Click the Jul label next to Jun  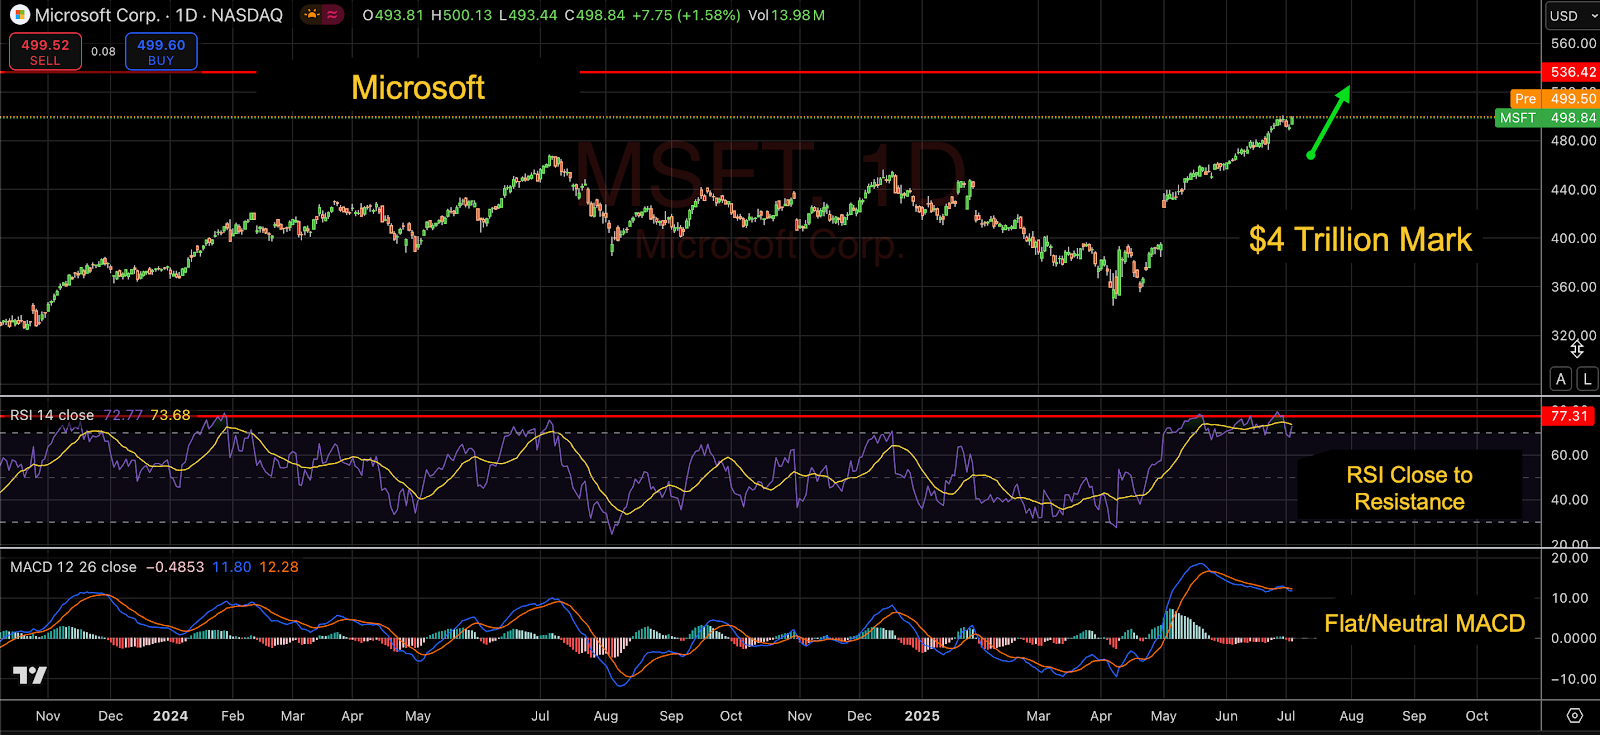pos(1286,716)
